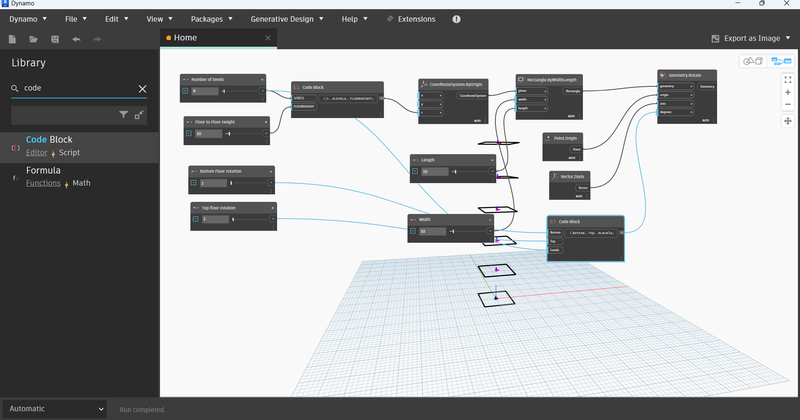This screenshot has width=800, height=420.
Task: Click the Vector.ZAxis node icon
Action: [x=555, y=177]
